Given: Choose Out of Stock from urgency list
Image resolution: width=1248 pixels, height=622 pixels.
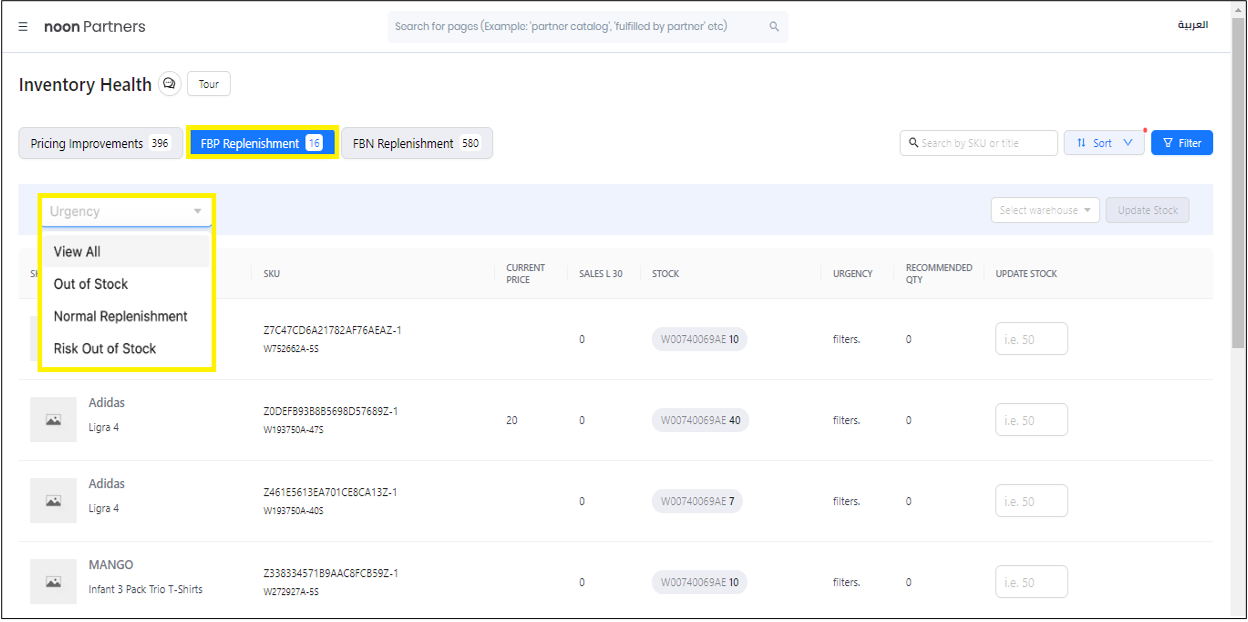Looking at the screenshot, I should coord(91,284).
